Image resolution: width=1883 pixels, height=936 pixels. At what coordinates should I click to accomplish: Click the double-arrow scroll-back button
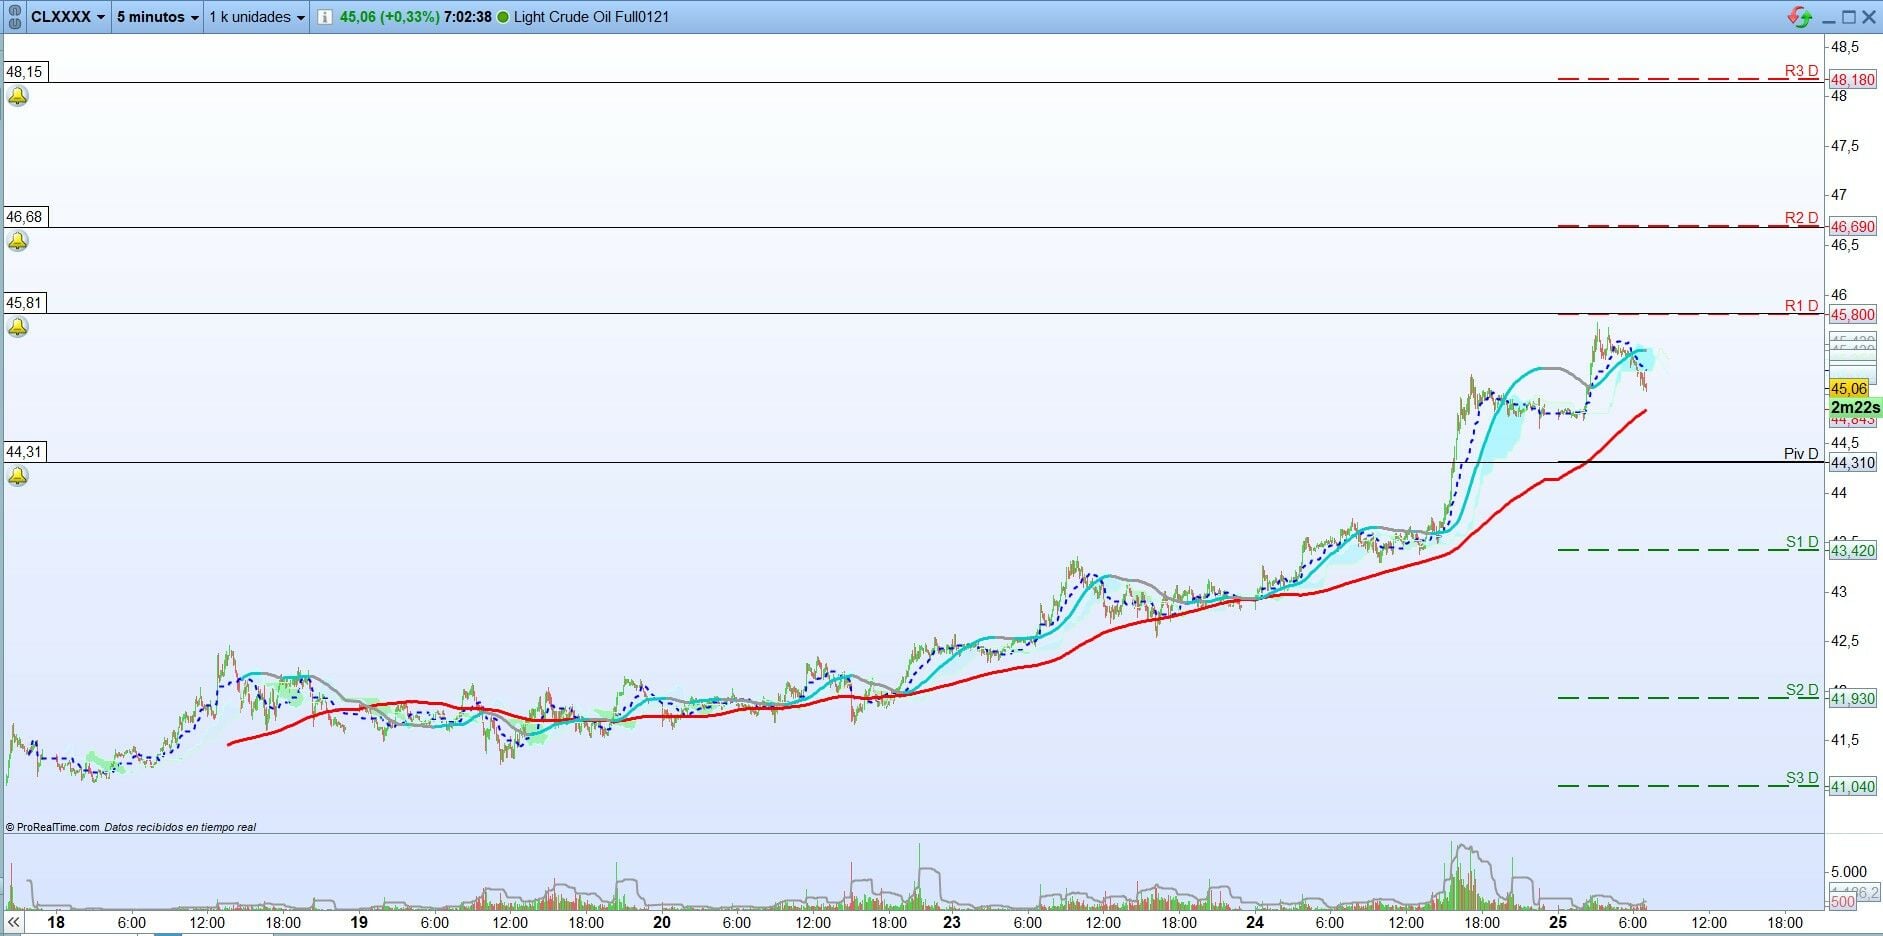tap(14, 922)
